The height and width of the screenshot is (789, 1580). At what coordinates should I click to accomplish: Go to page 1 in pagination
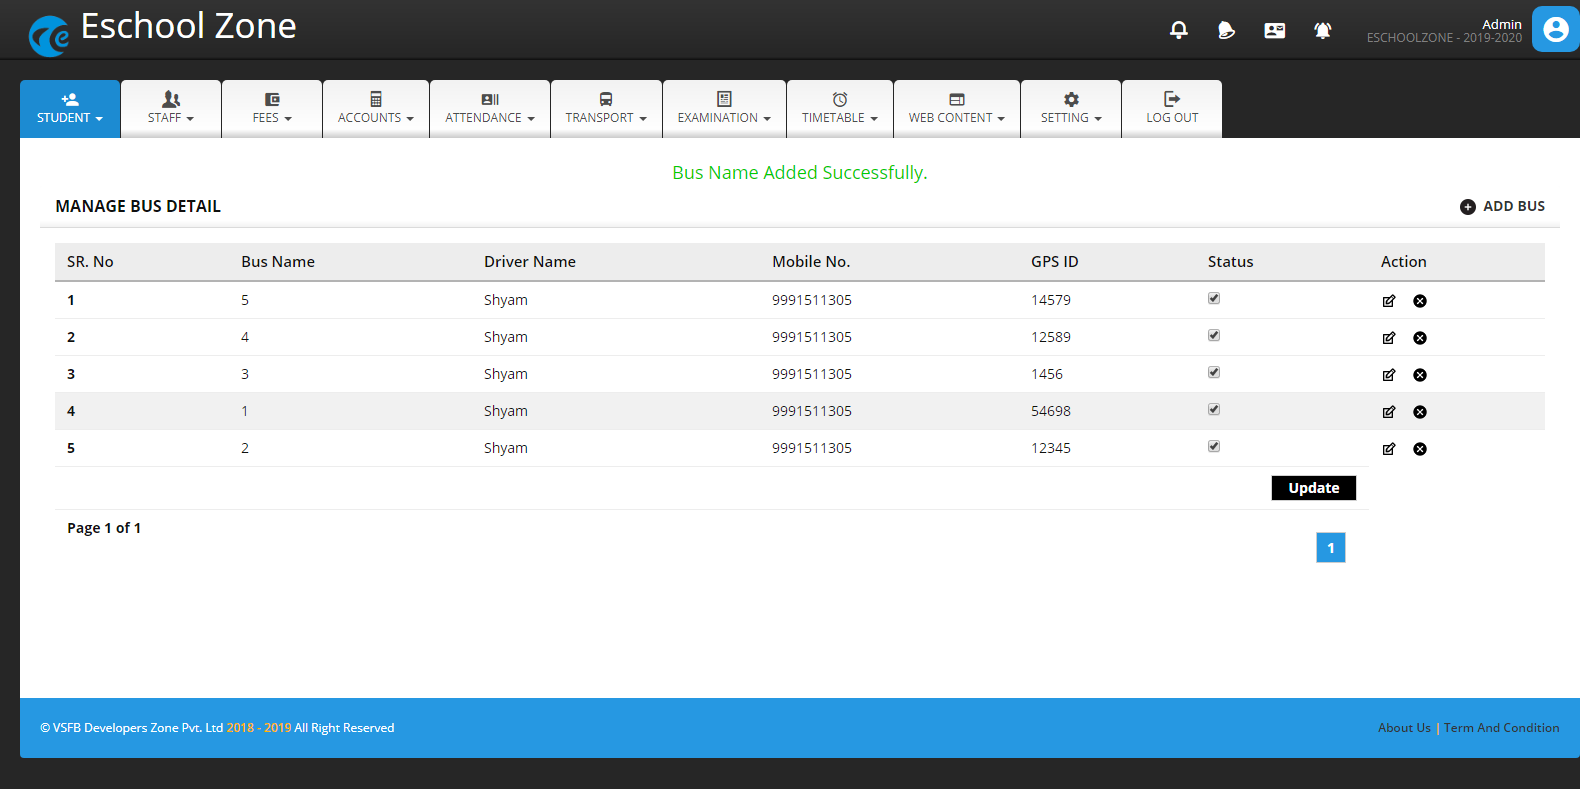[x=1330, y=548]
